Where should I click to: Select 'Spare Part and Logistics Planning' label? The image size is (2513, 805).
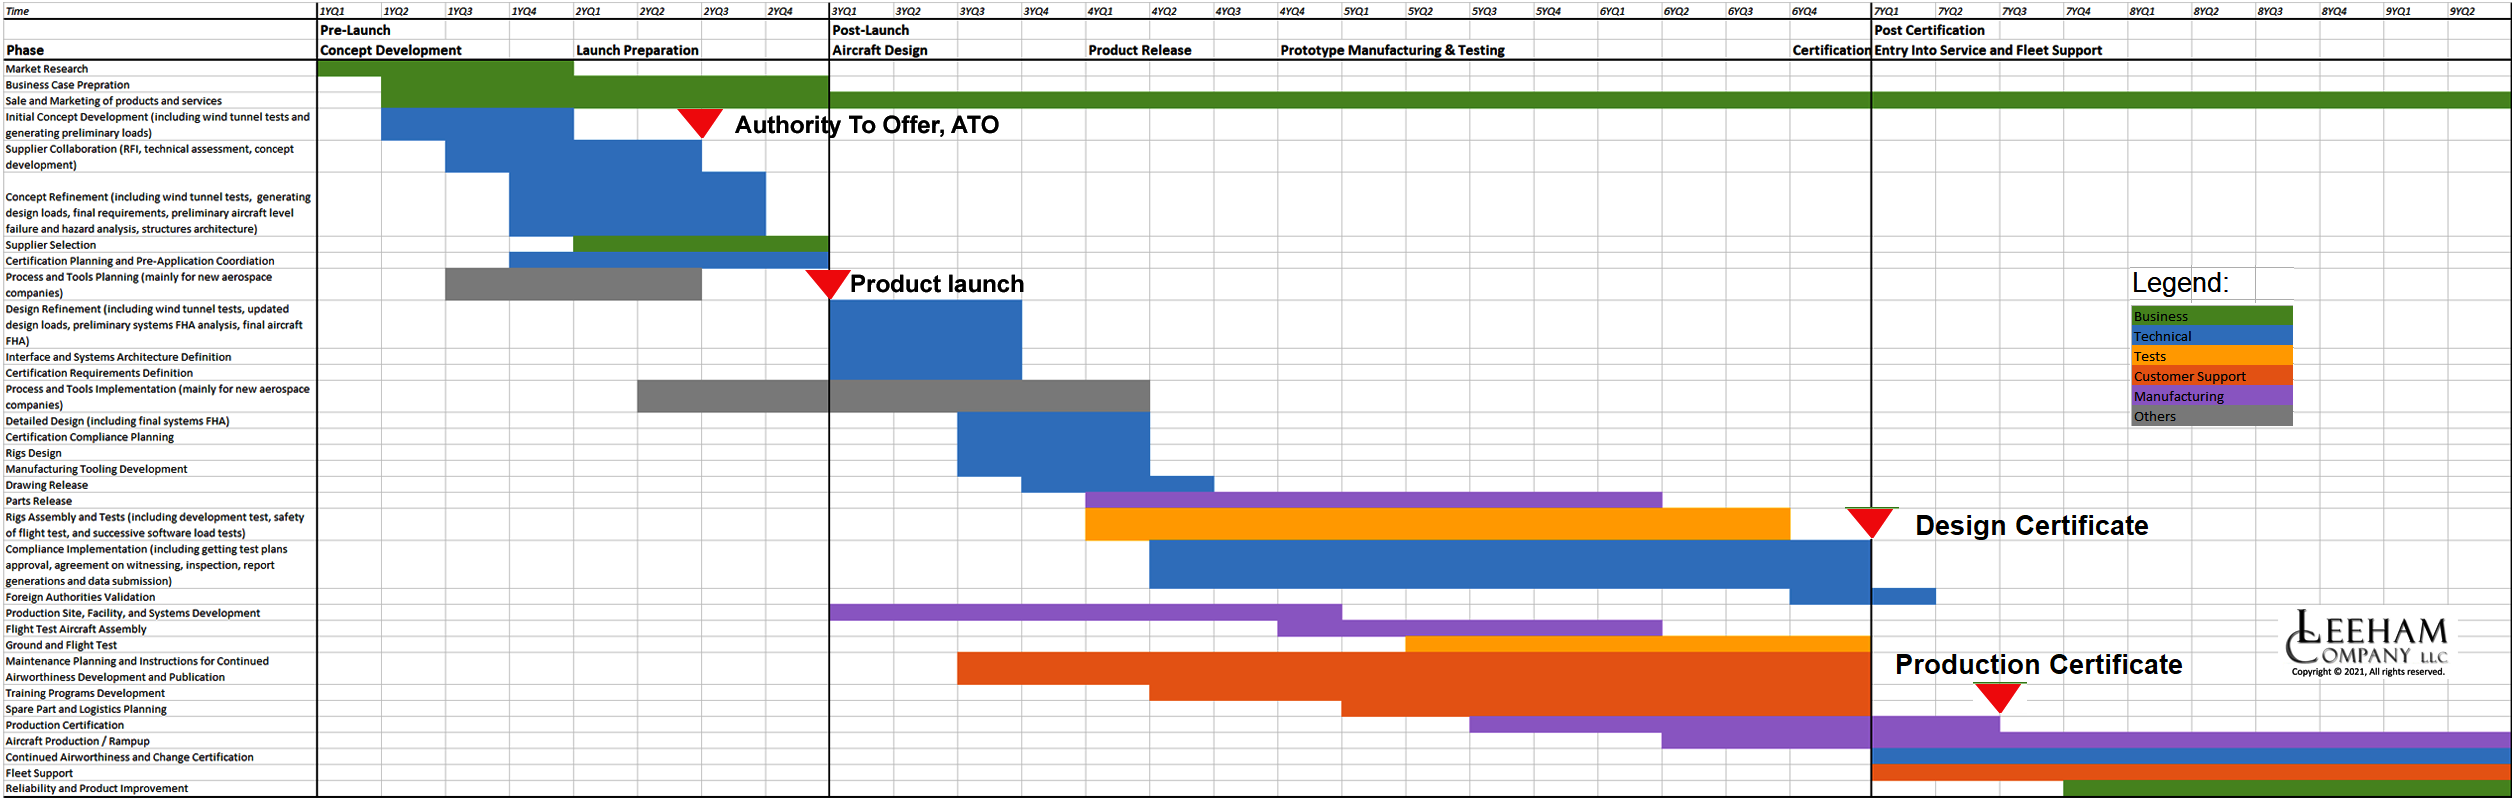(x=86, y=709)
